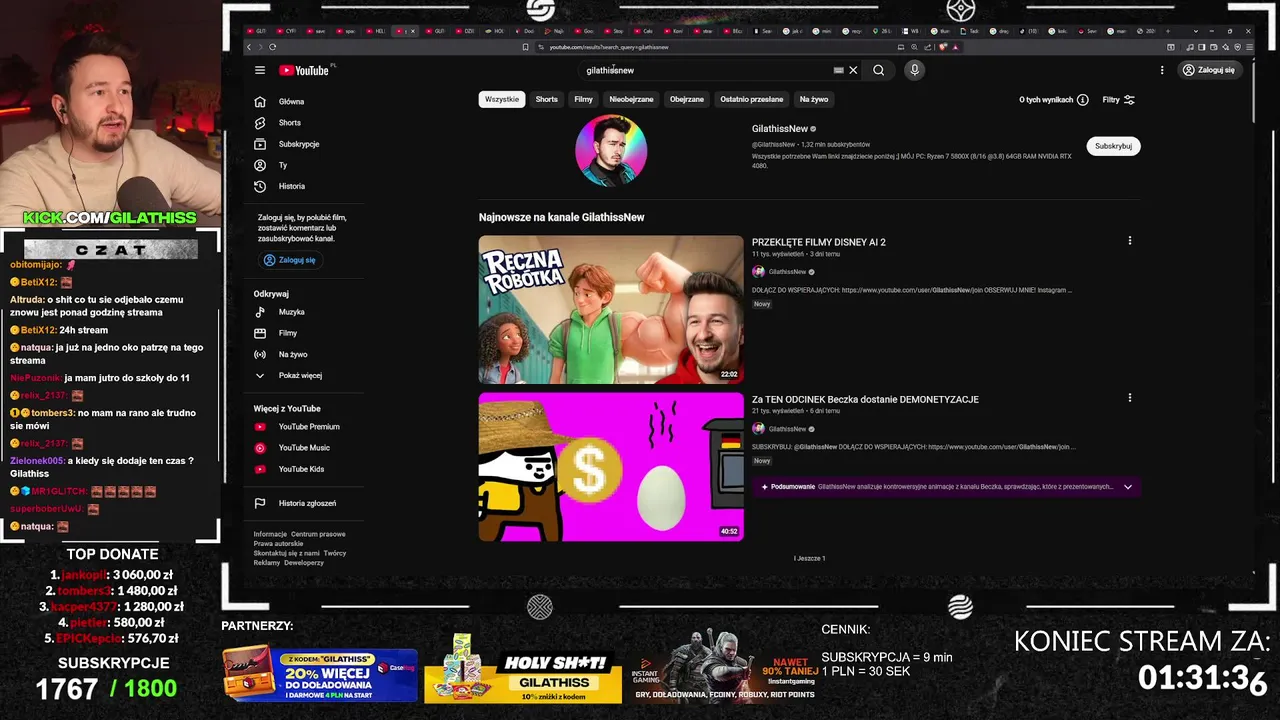Image resolution: width=1280 pixels, height=720 pixels.
Task: Click the browser back arrow
Action: [250, 47]
